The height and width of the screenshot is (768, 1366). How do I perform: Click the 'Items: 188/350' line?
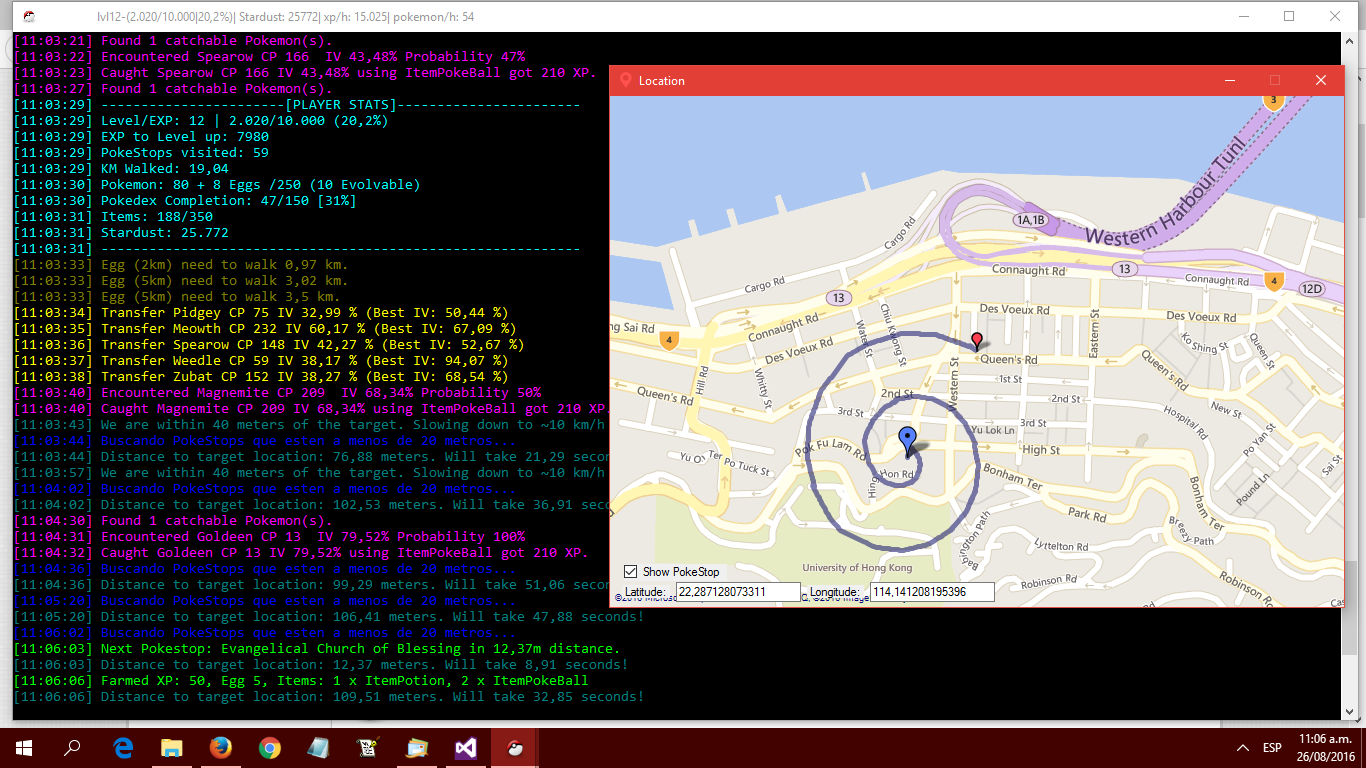click(114, 217)
